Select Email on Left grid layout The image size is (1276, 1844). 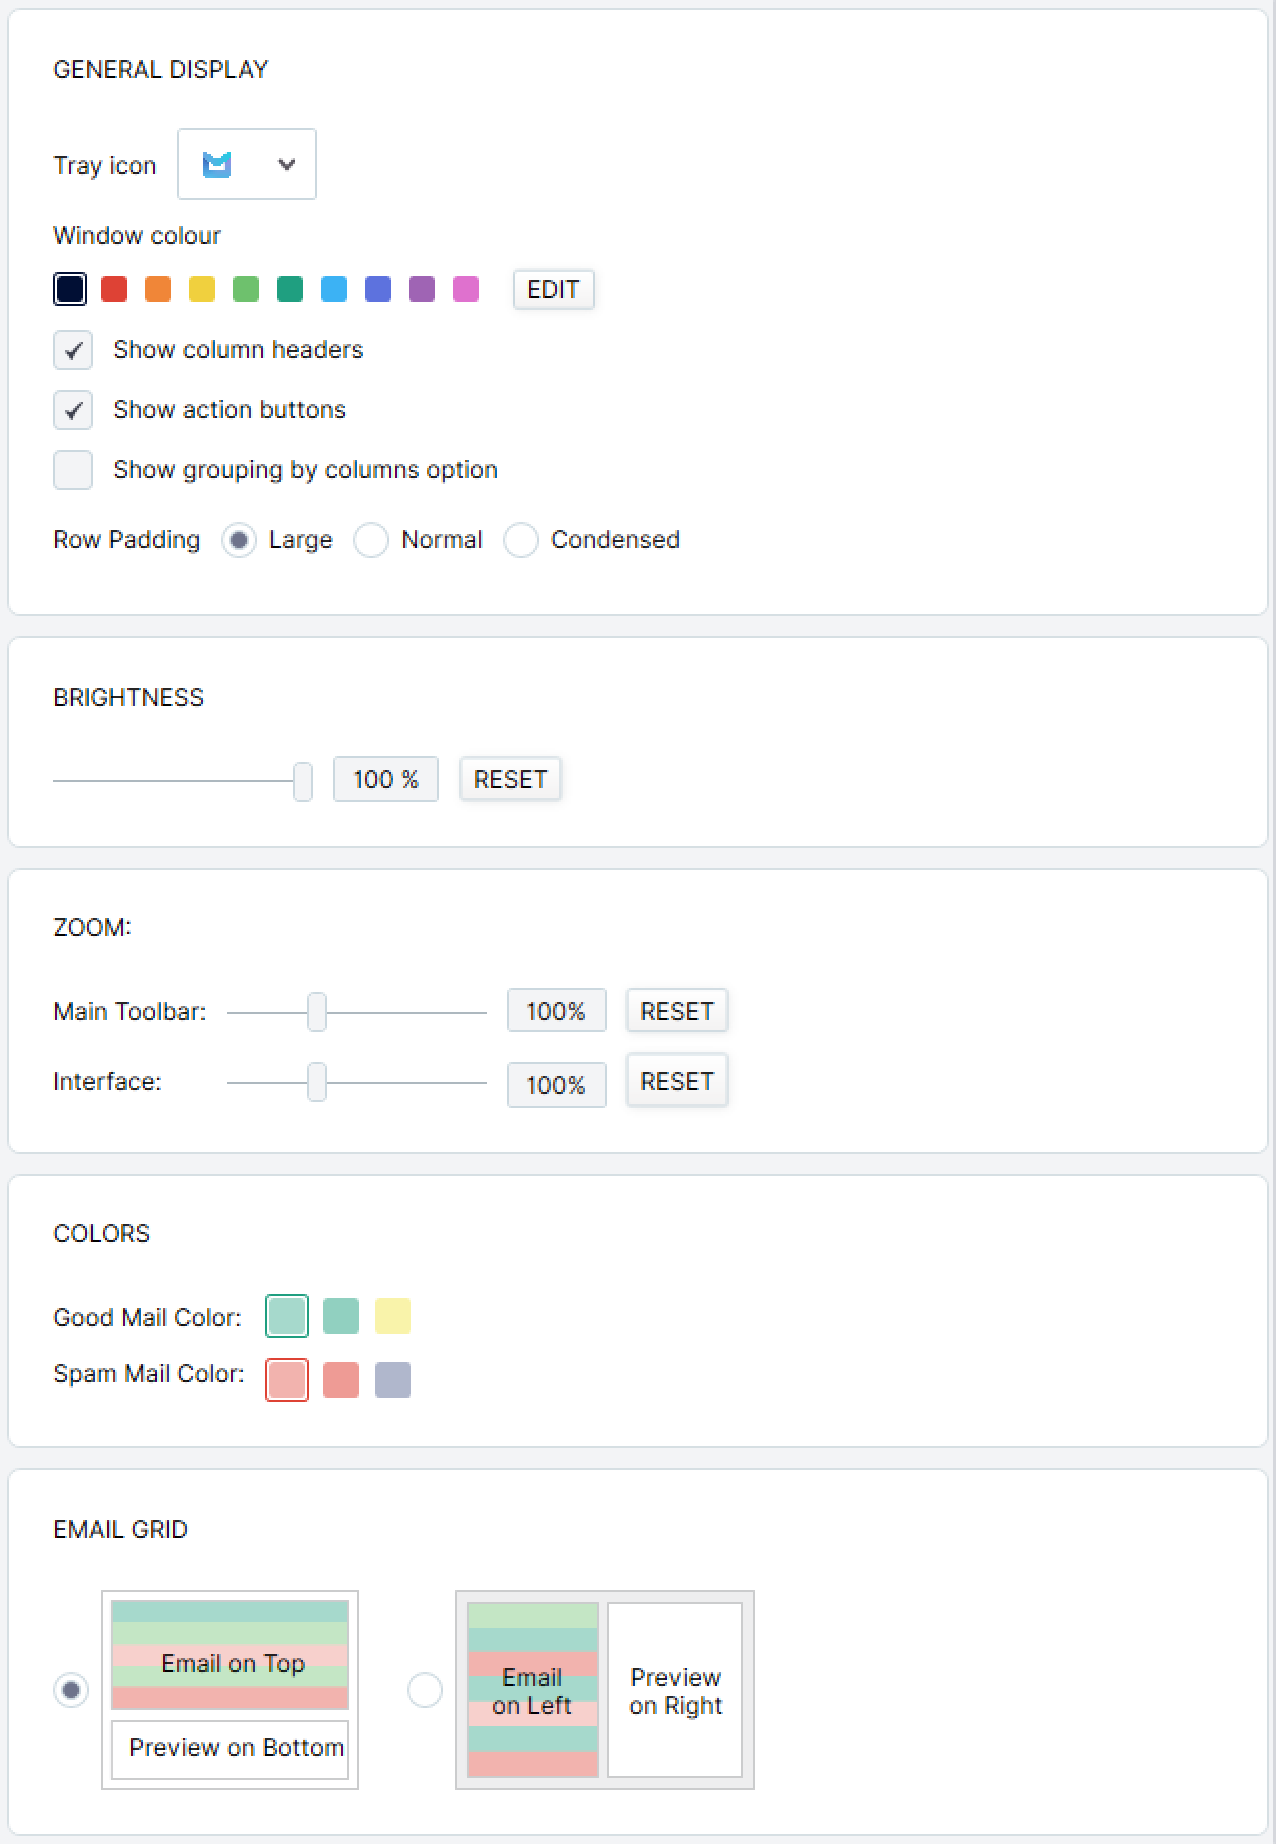pos(425,1690)
